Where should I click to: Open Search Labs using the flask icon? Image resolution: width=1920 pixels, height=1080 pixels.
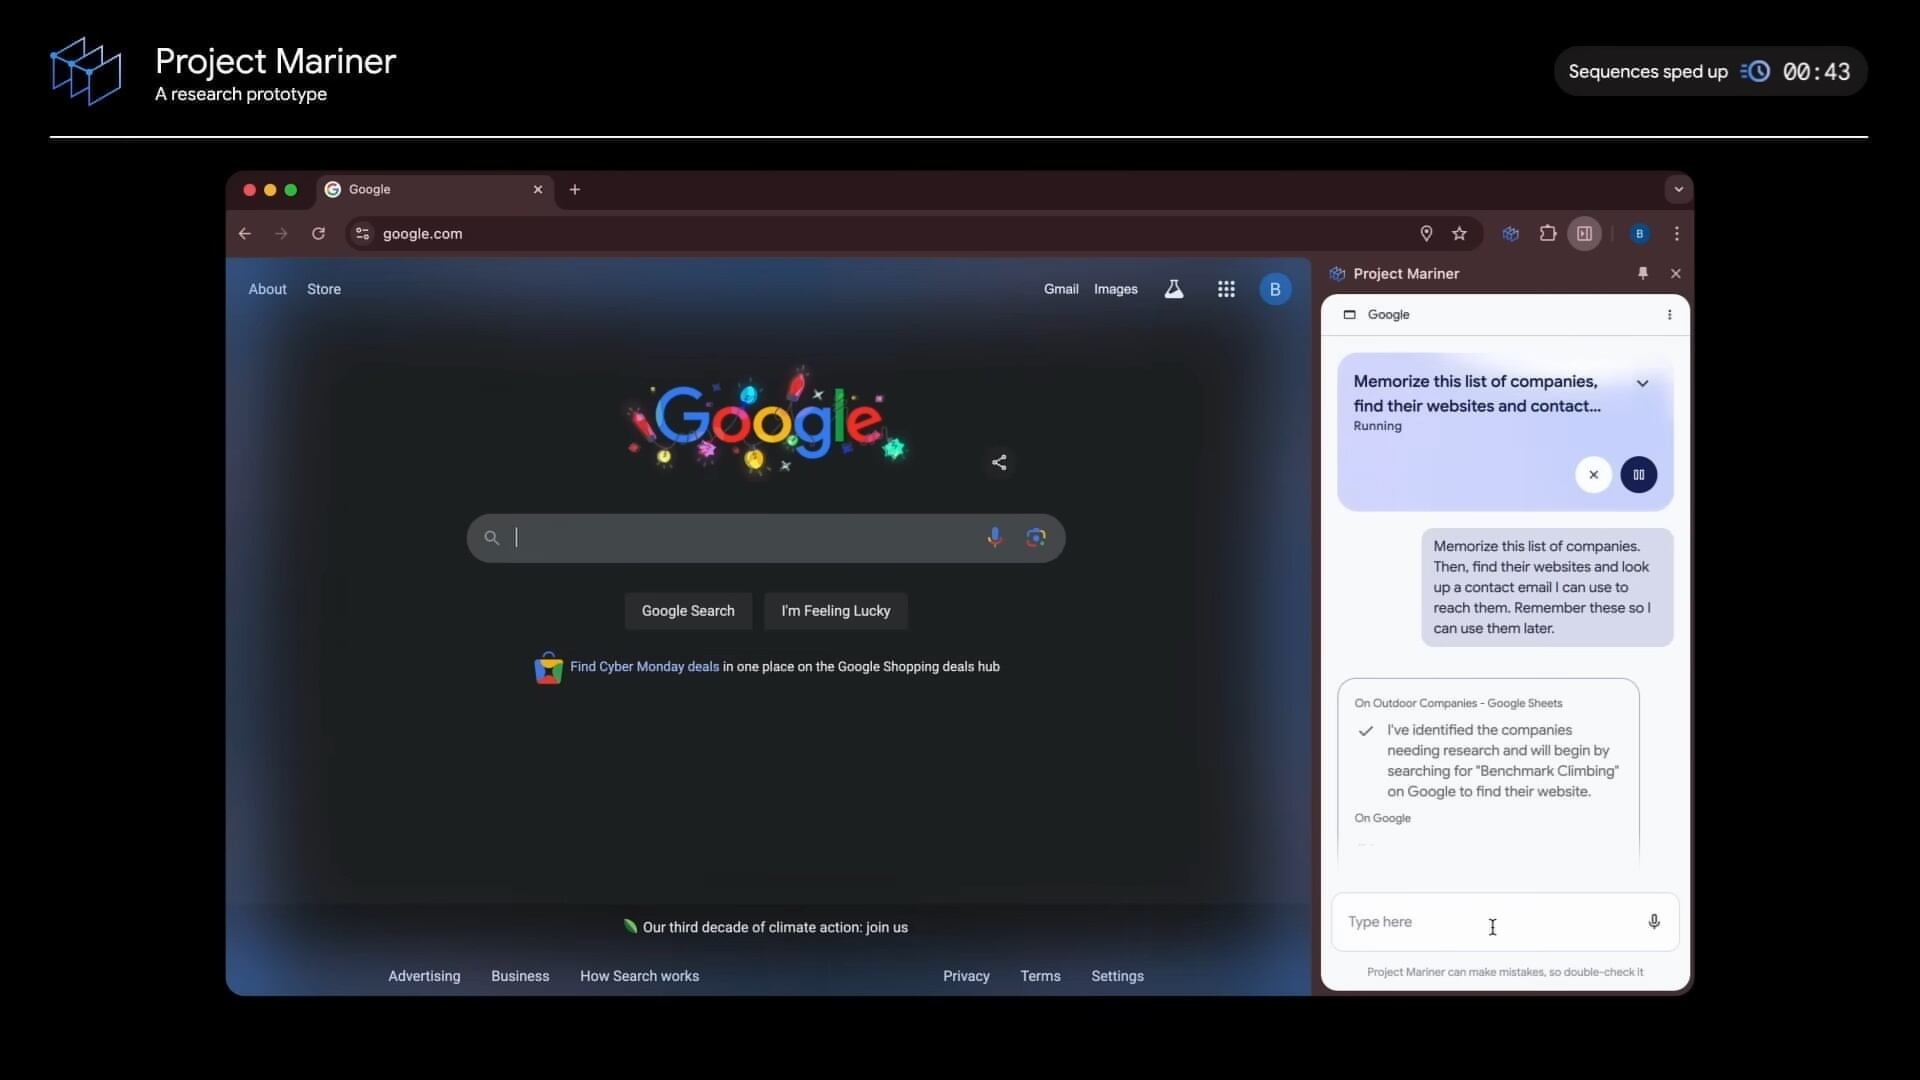pyautogui.click(x=1174, y=289)
